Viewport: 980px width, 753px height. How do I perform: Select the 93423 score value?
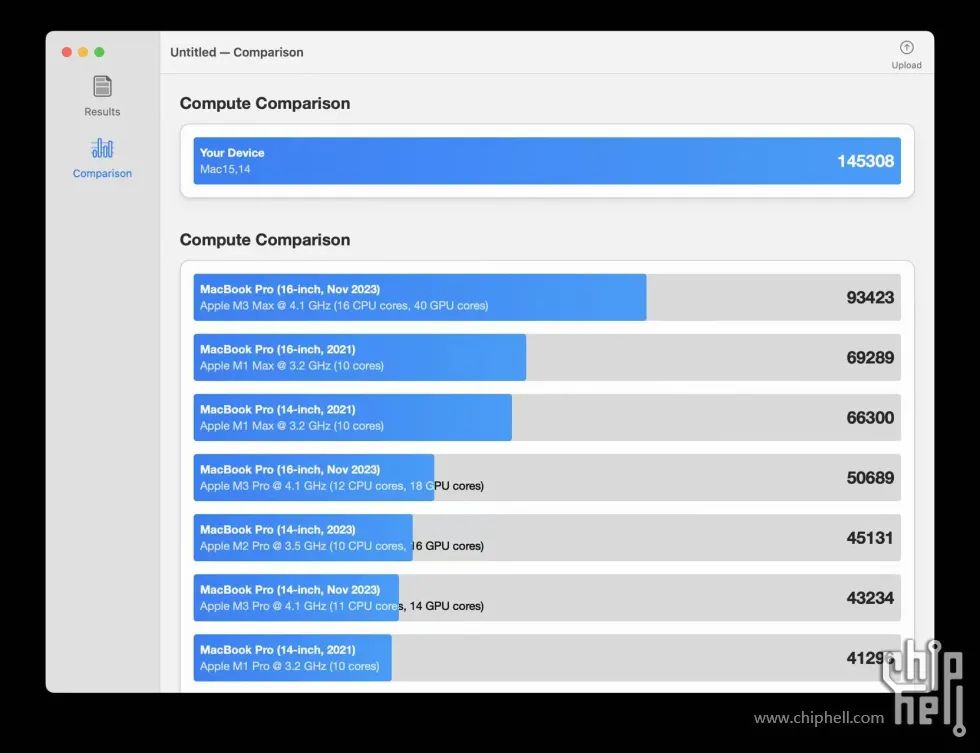[x=870, y=297]
